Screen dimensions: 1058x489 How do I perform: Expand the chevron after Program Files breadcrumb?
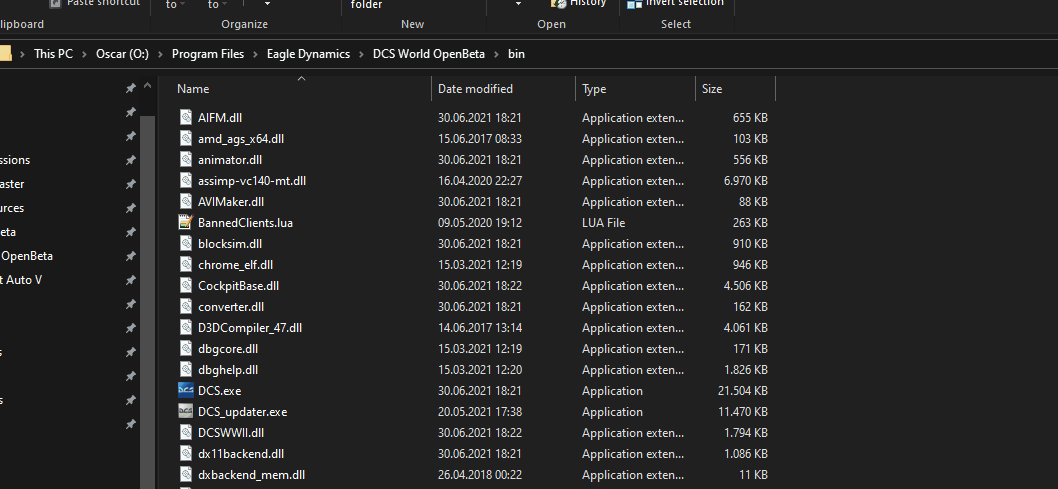[255, 54]
